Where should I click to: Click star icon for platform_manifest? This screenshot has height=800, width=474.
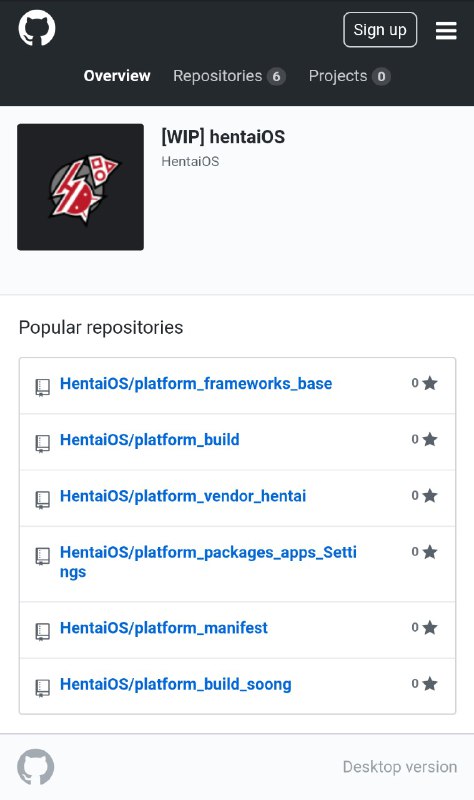click(430, 627)
